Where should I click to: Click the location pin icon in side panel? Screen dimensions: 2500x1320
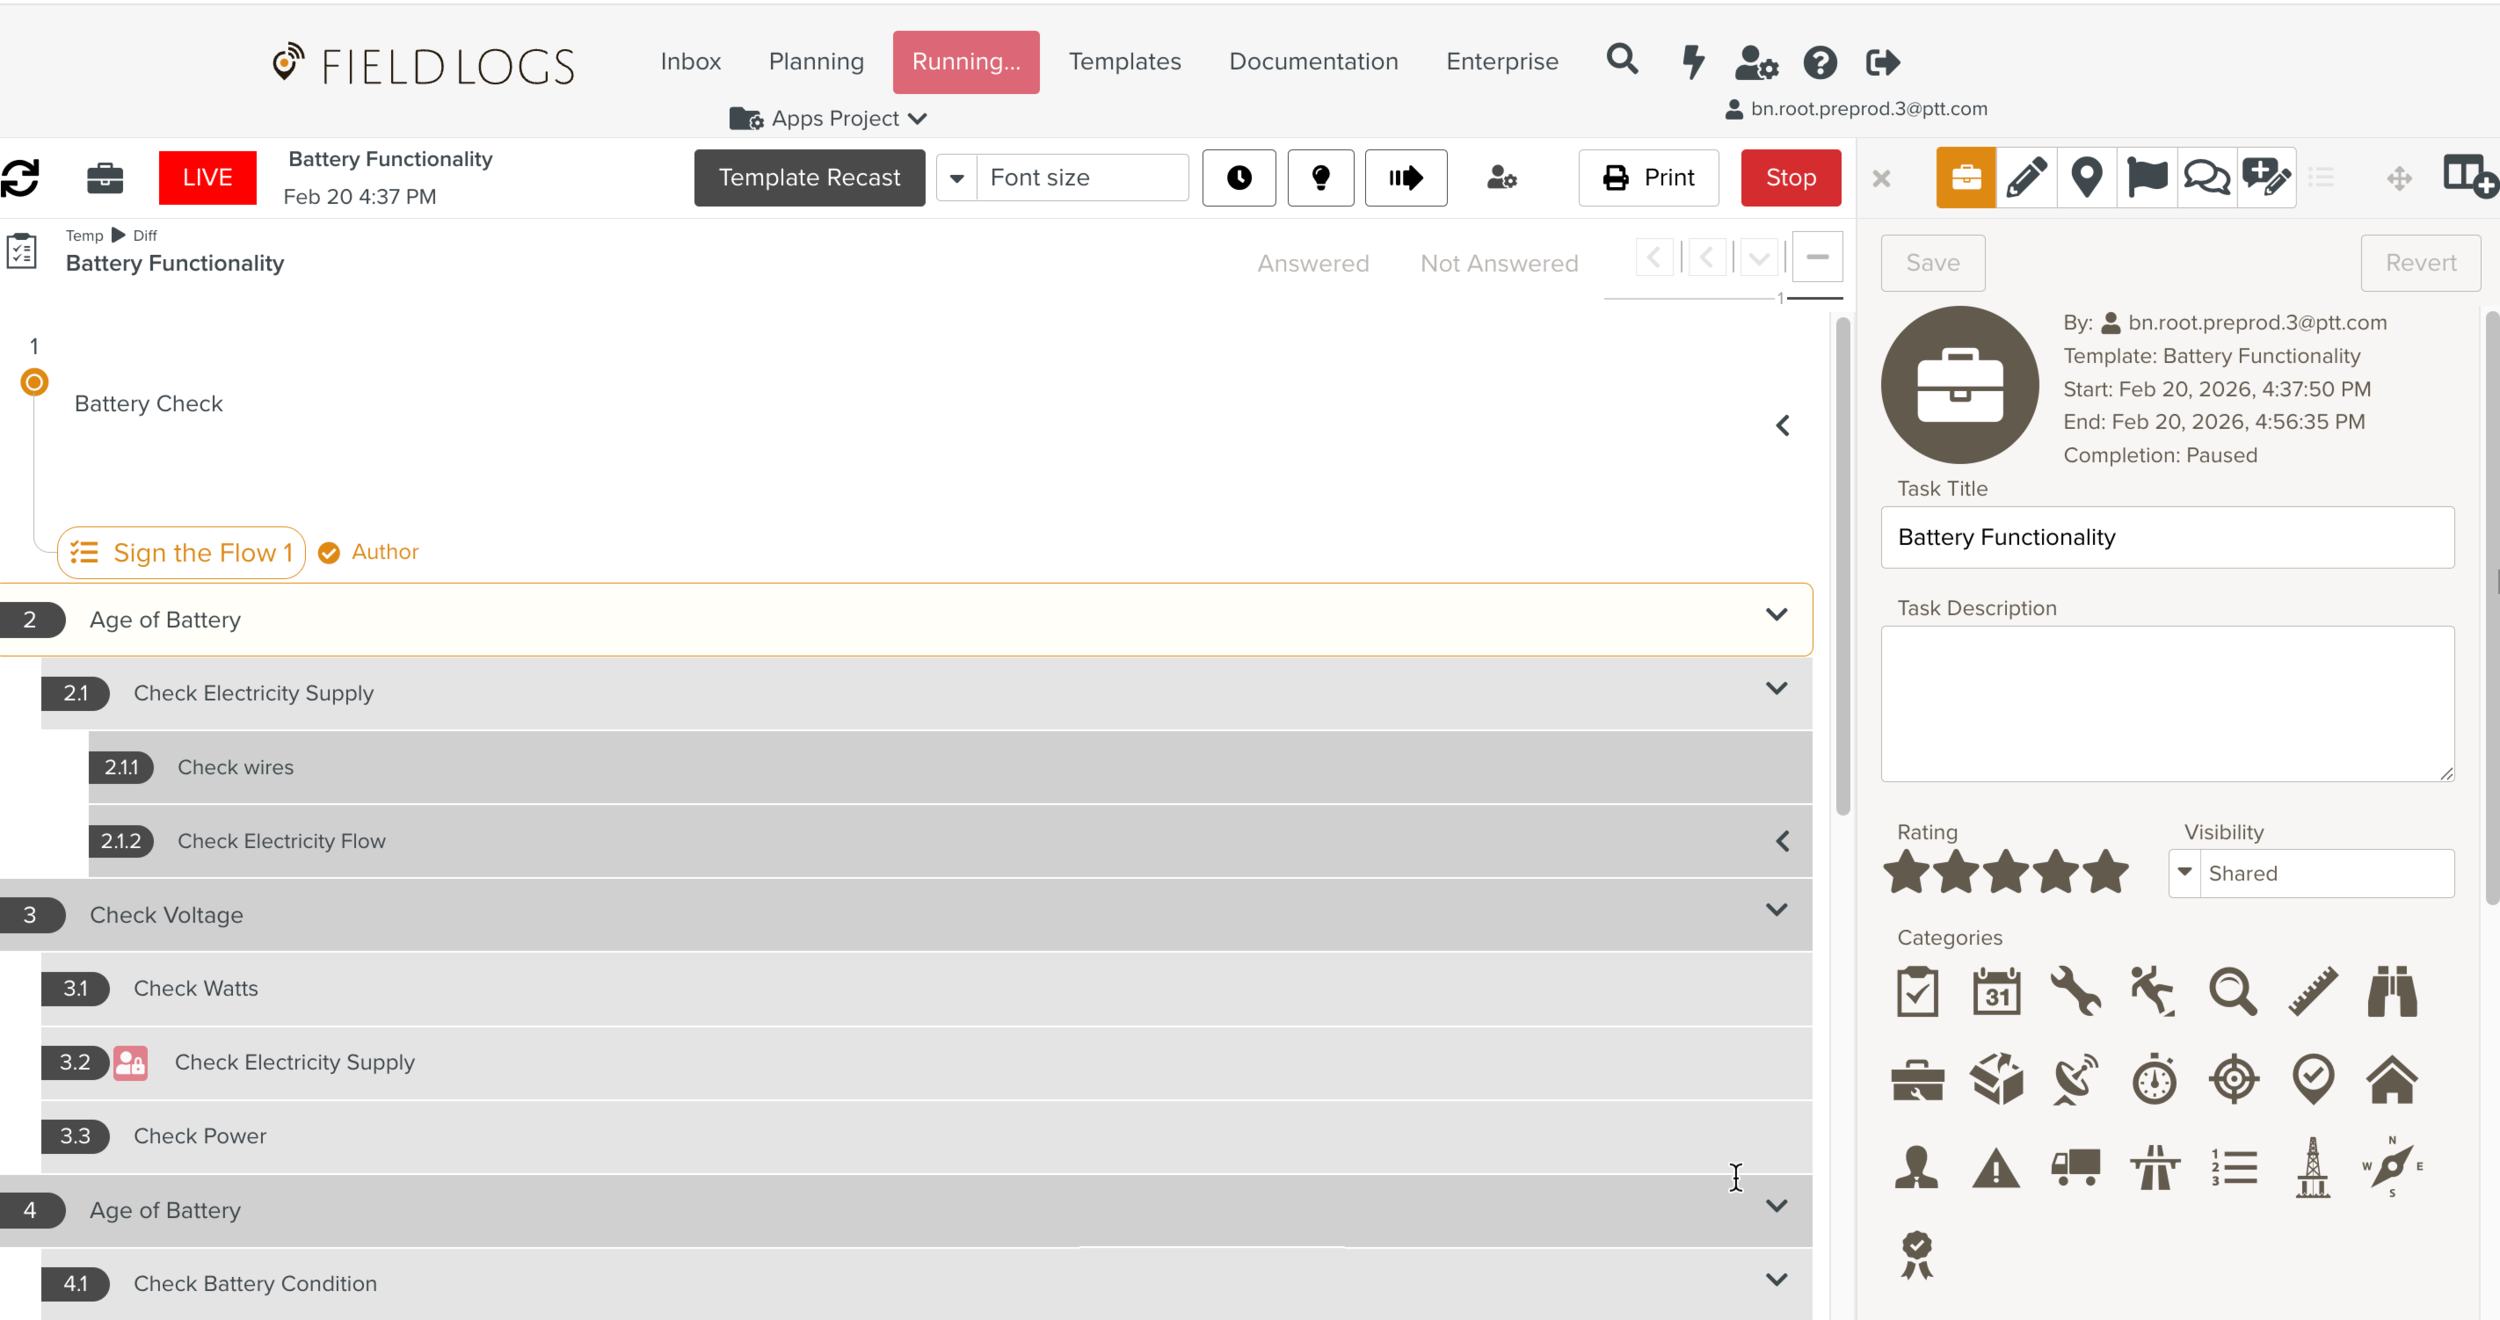pos(2086,178)
